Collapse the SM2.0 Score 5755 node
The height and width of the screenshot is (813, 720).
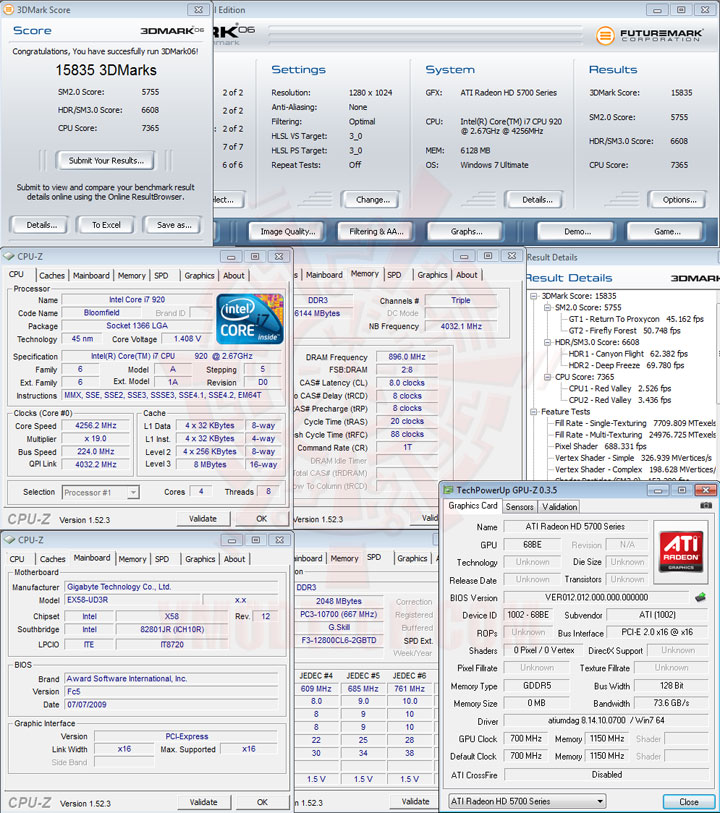(547, 307)
